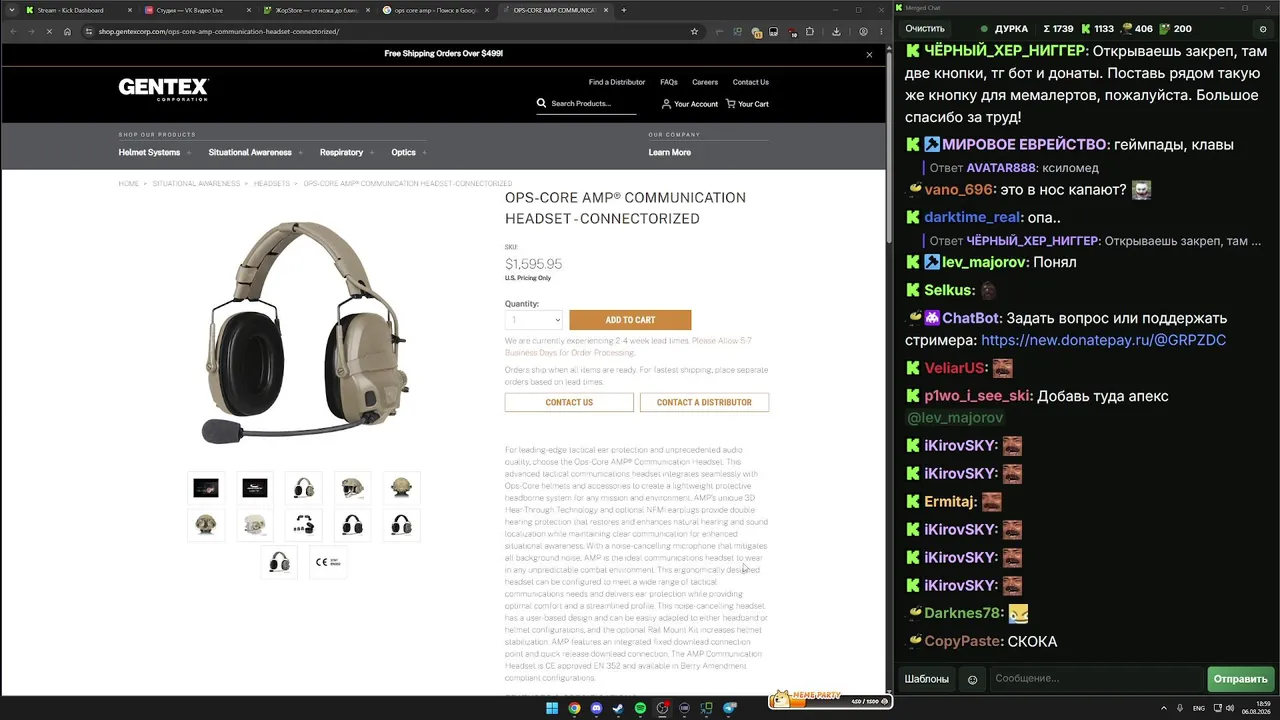Go to HOME breadcrumb

point(129,184)
